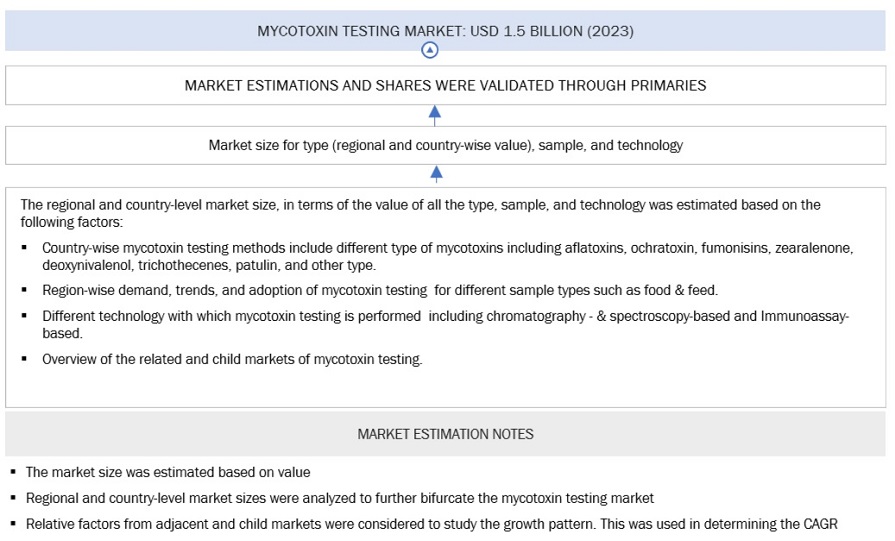Click the circled up-arrow icon under the title
Image resolution: width=895 pixels, height=541 pixels.
tap(430, 50)
